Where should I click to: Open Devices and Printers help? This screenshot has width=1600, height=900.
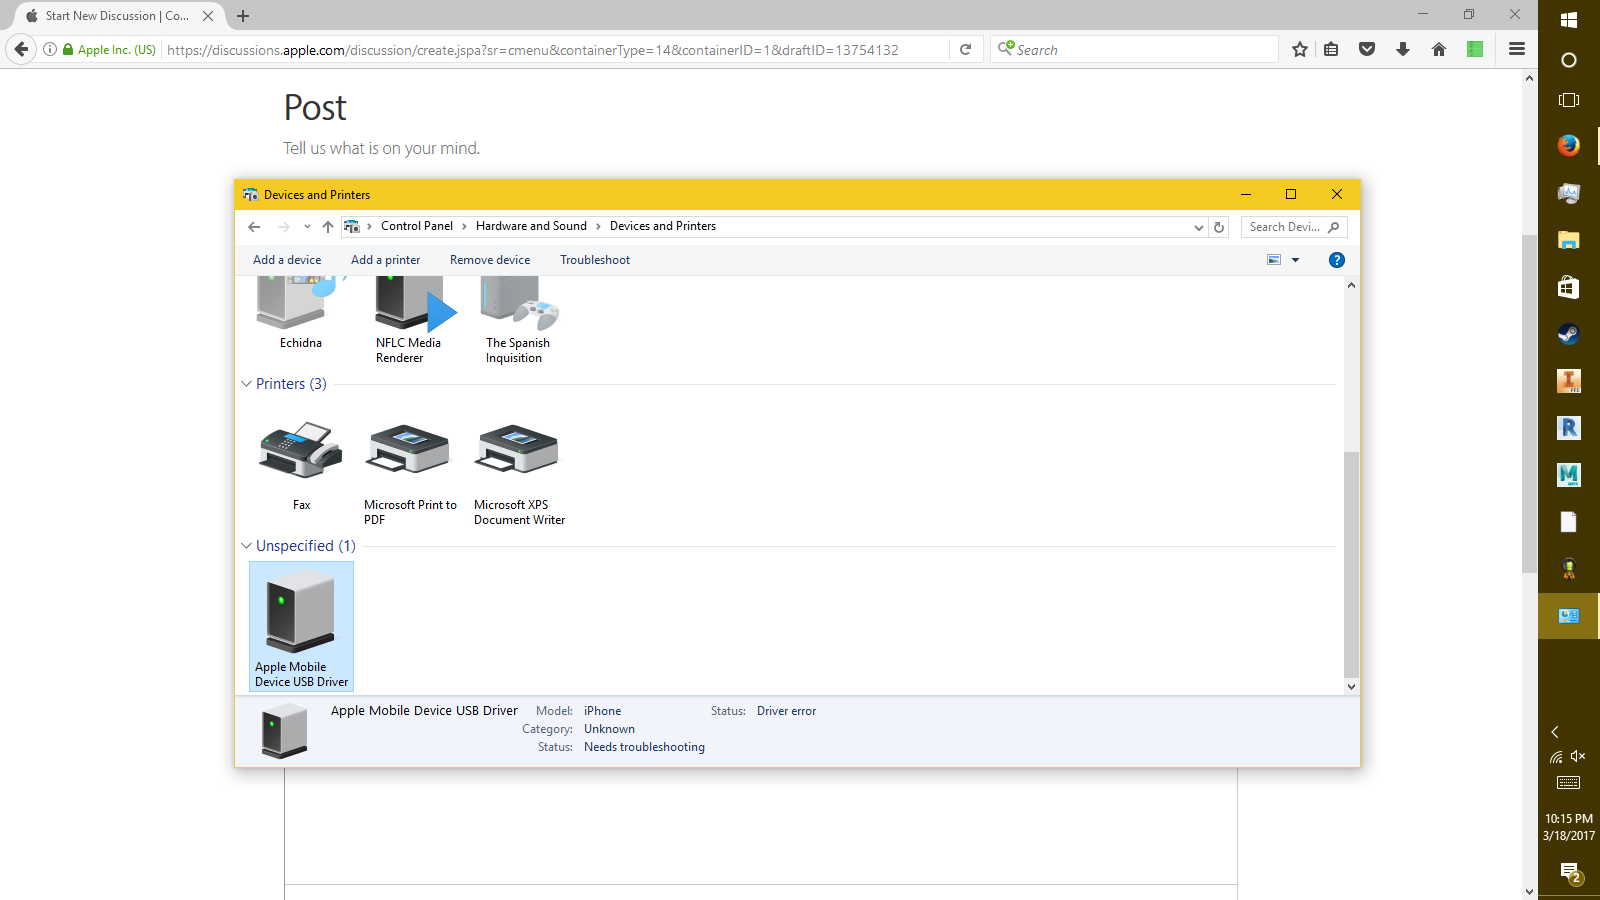point(1337,260)
